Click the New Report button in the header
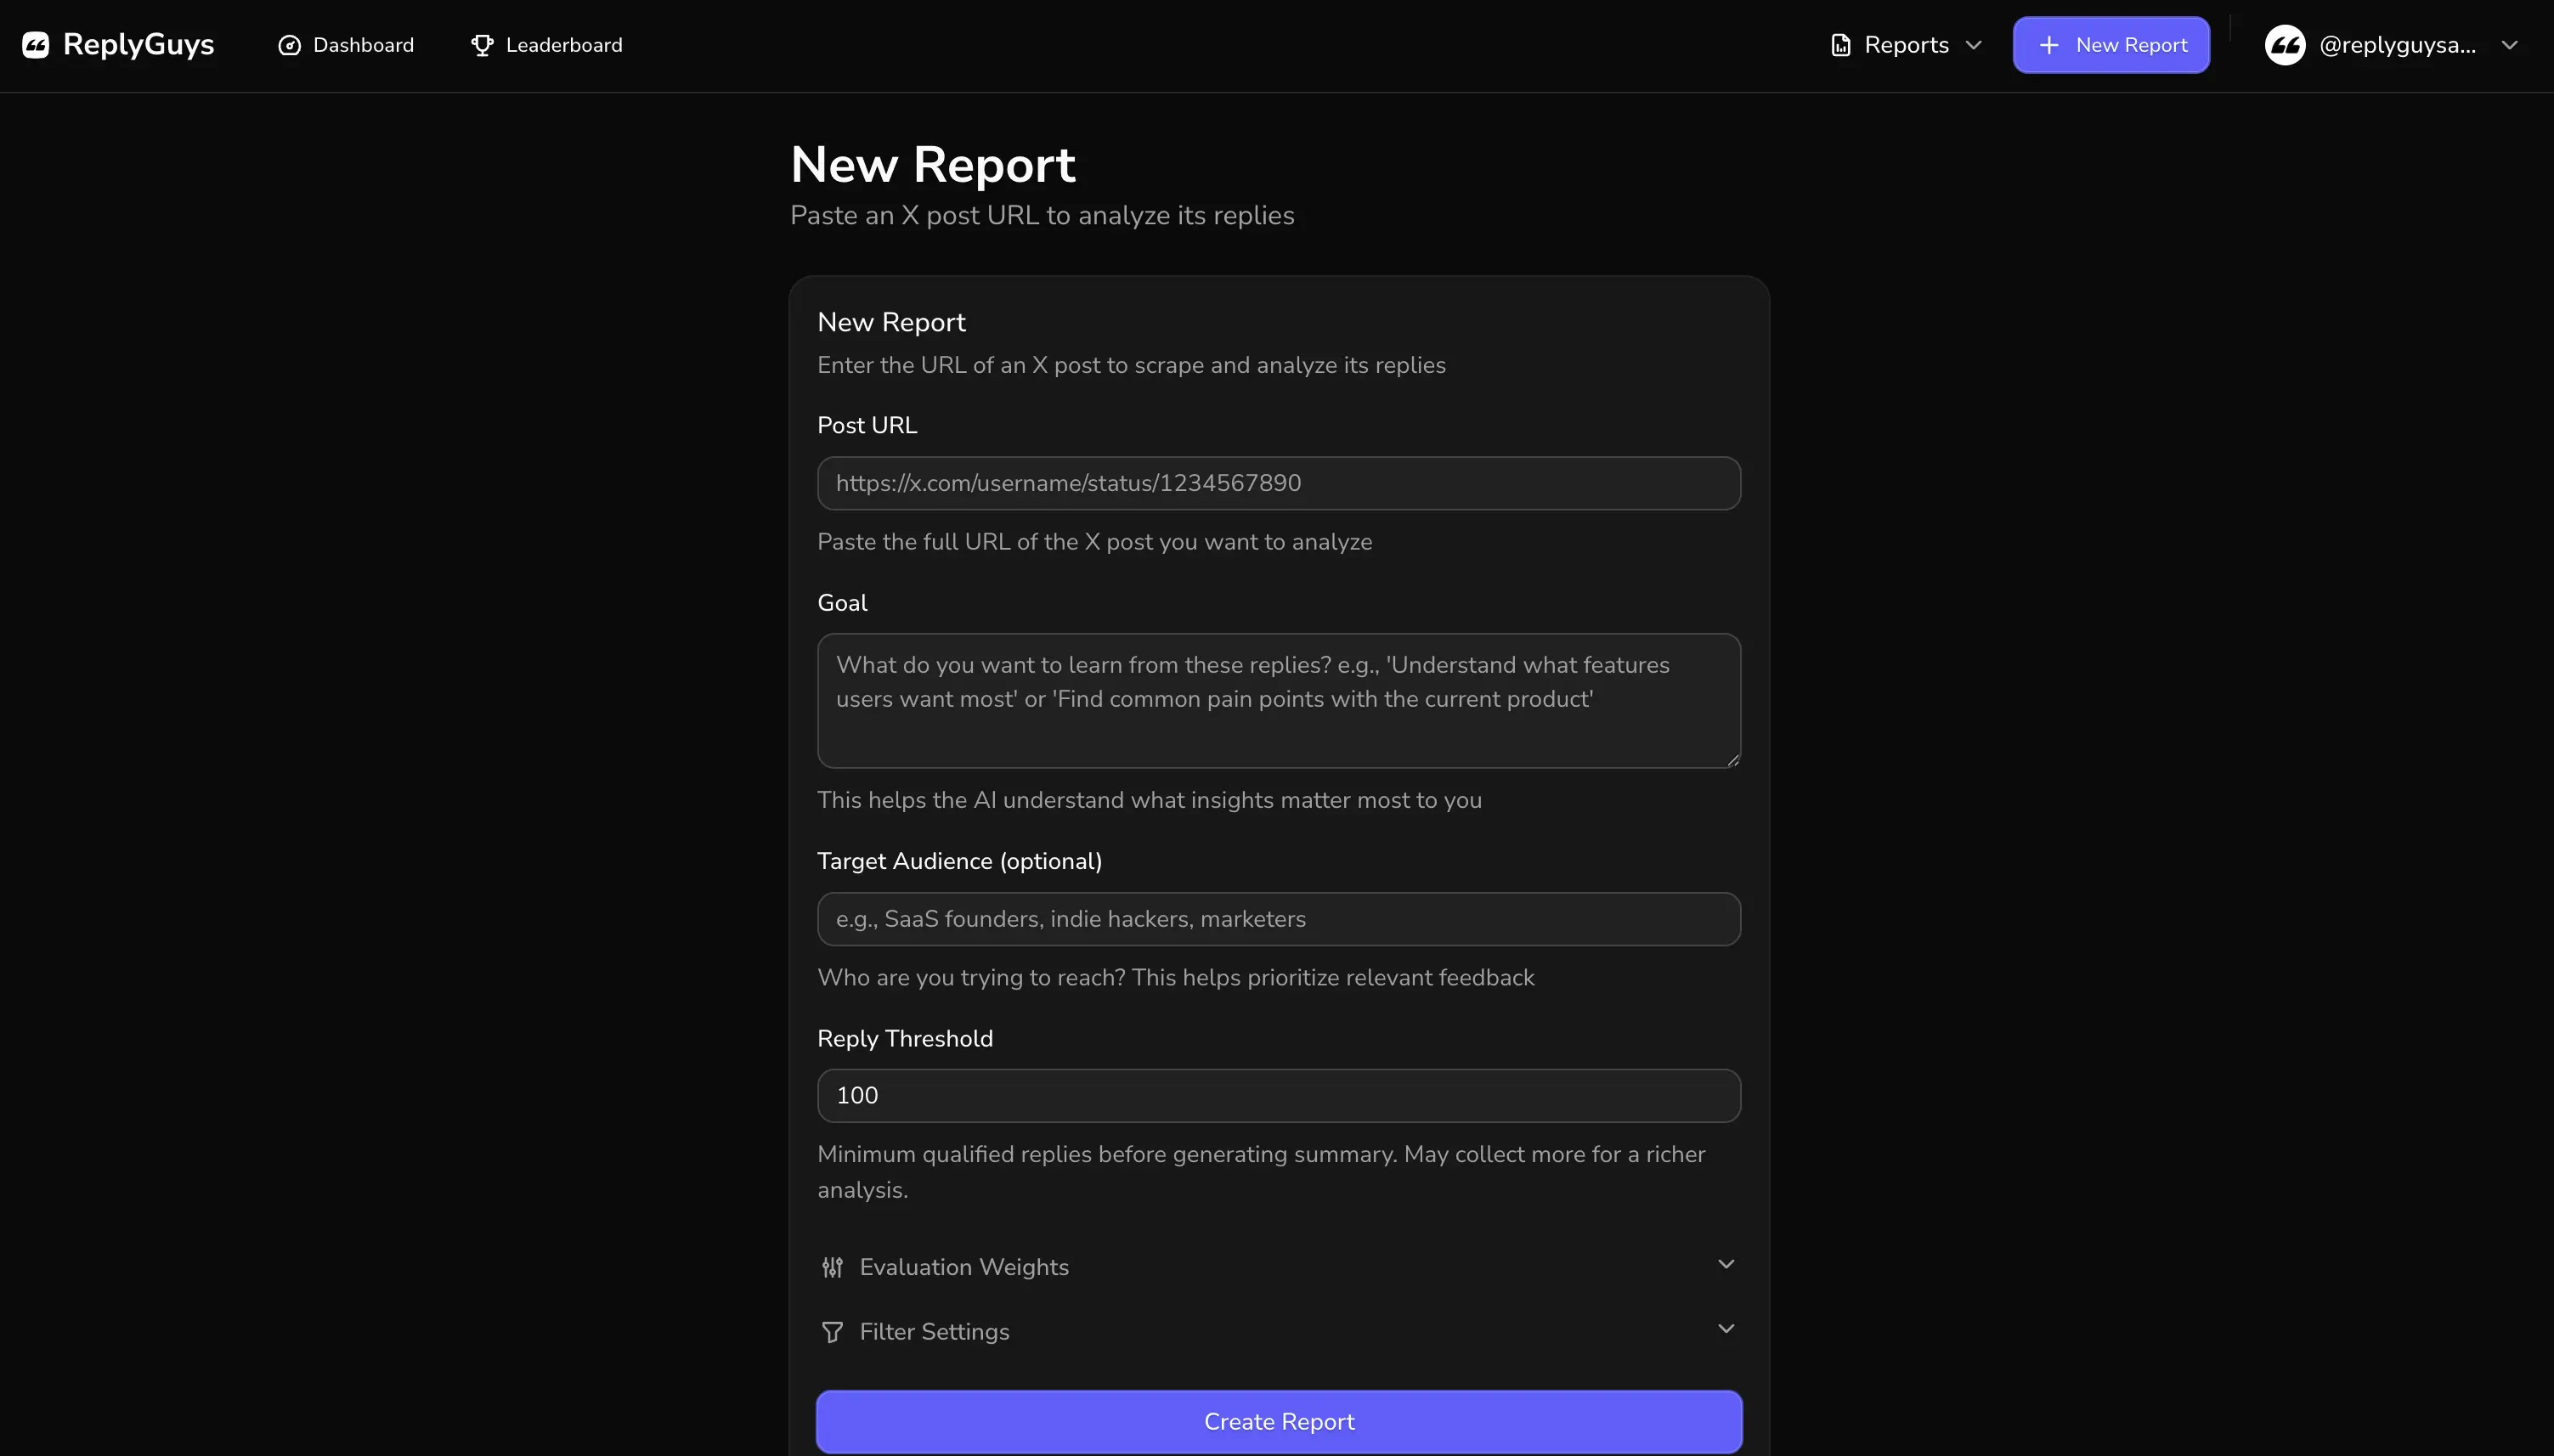 click(2111, 44)
